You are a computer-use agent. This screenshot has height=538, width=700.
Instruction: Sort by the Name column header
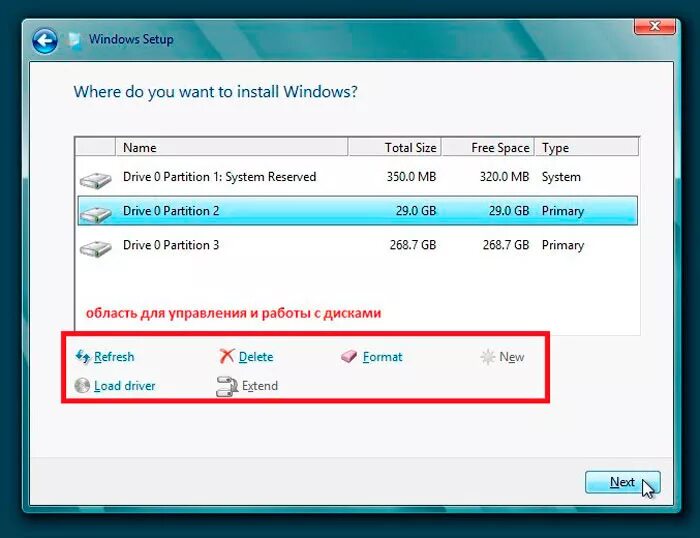[231, 147]
